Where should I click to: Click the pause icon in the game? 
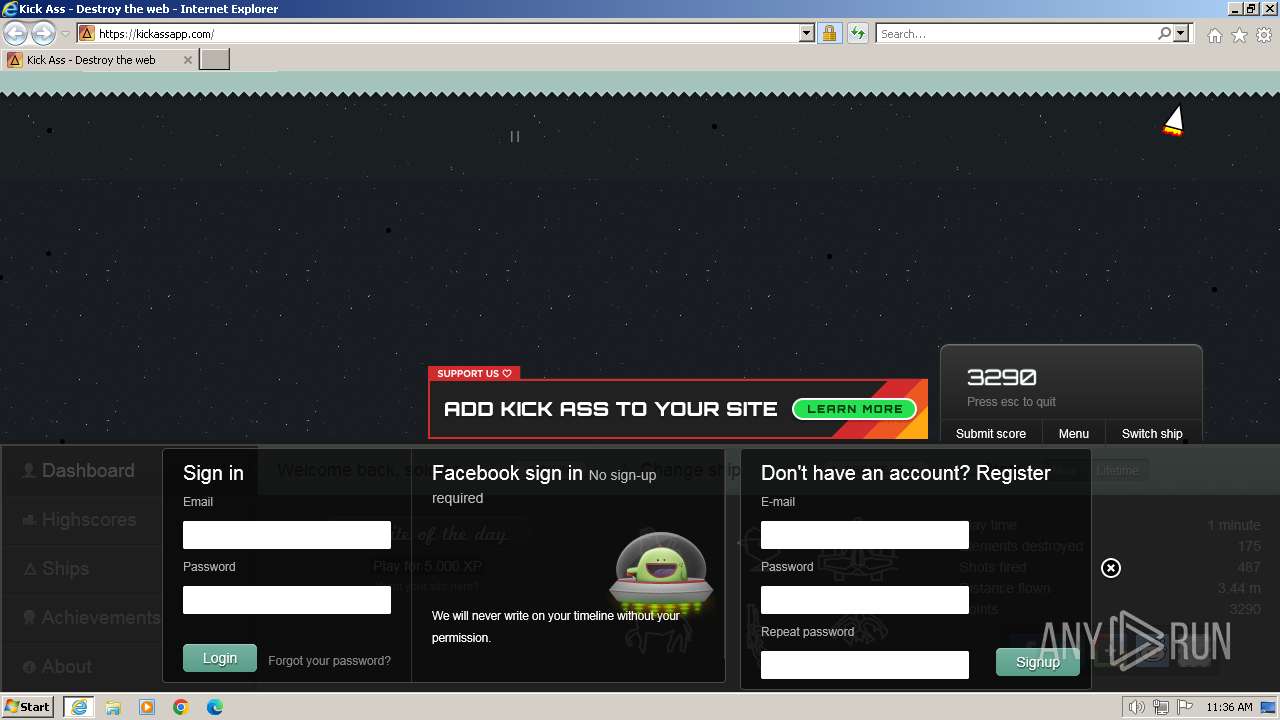click(514, 136)
